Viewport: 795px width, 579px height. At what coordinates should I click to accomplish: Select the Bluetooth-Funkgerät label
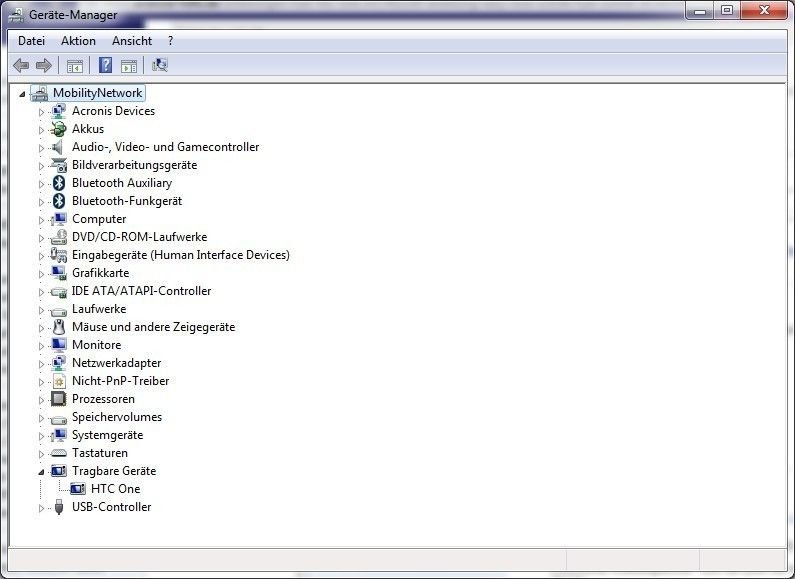click(x=127, y=201)
